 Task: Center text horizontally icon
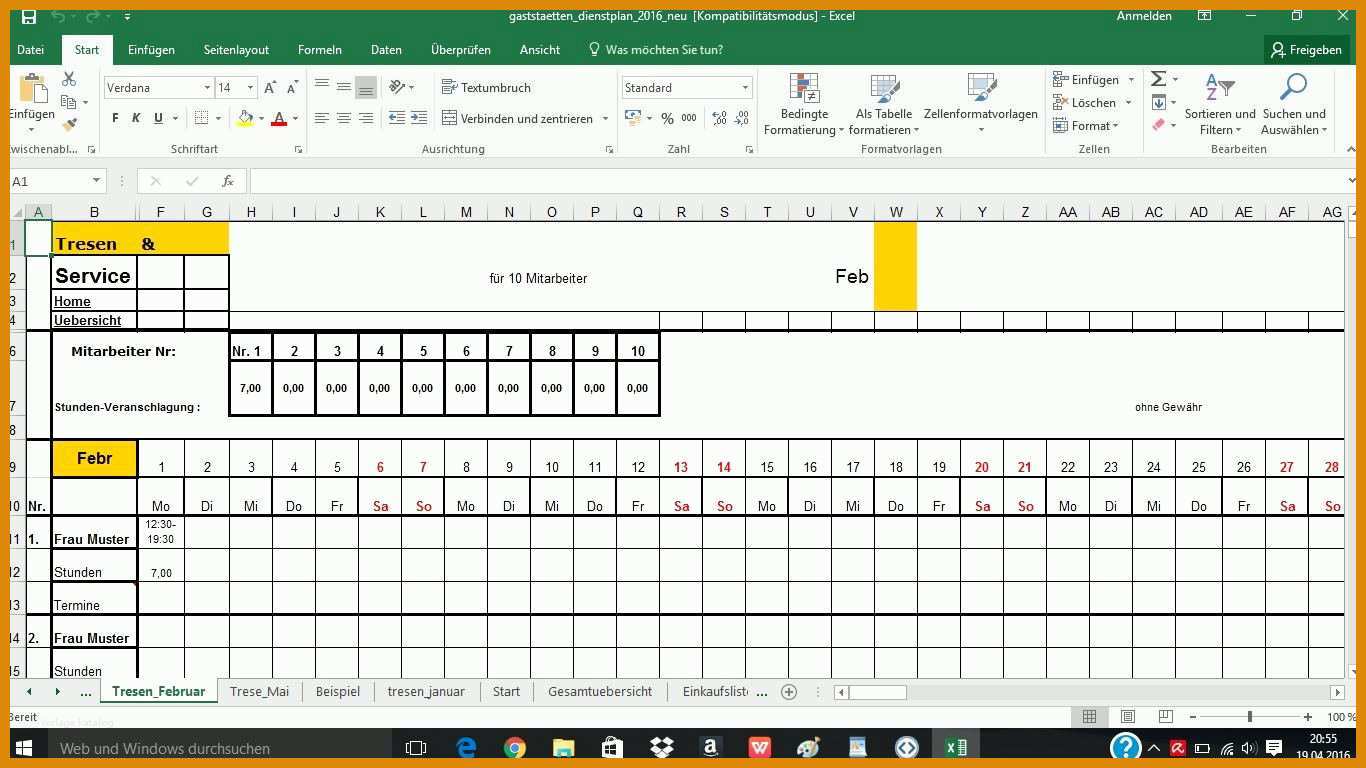click(344, 118)
